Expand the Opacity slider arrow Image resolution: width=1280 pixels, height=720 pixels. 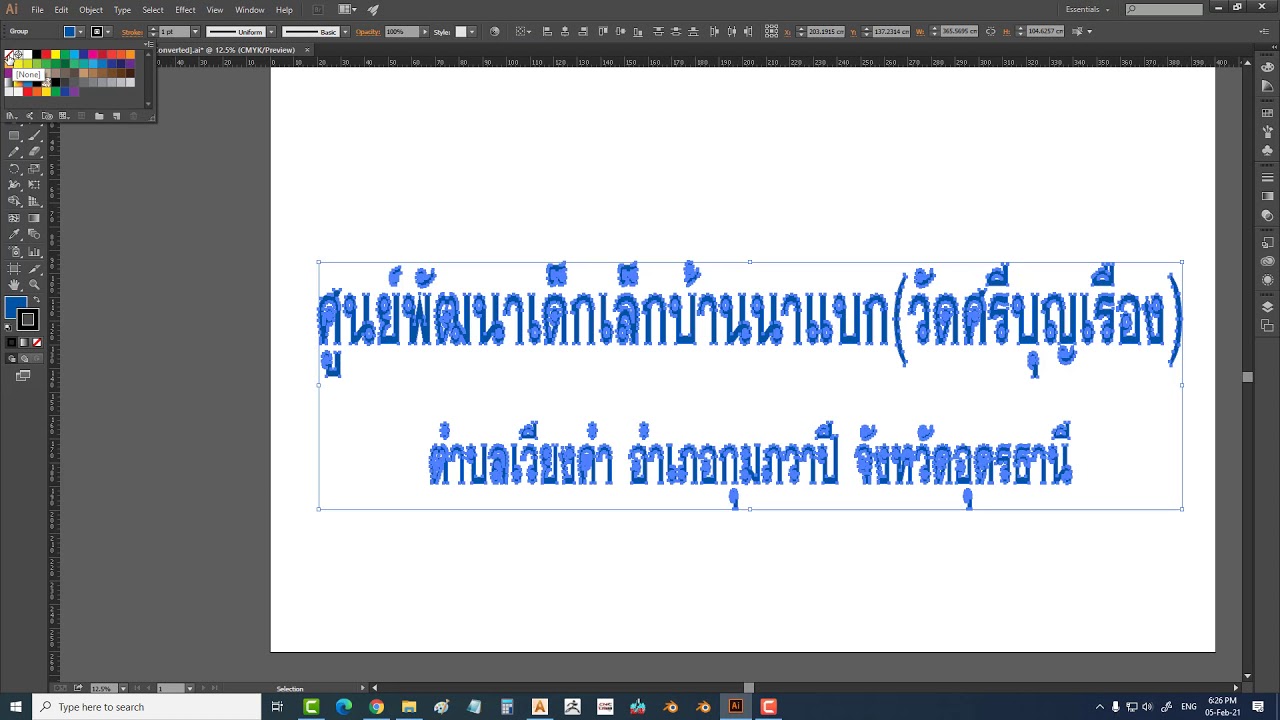click(425, 31)
